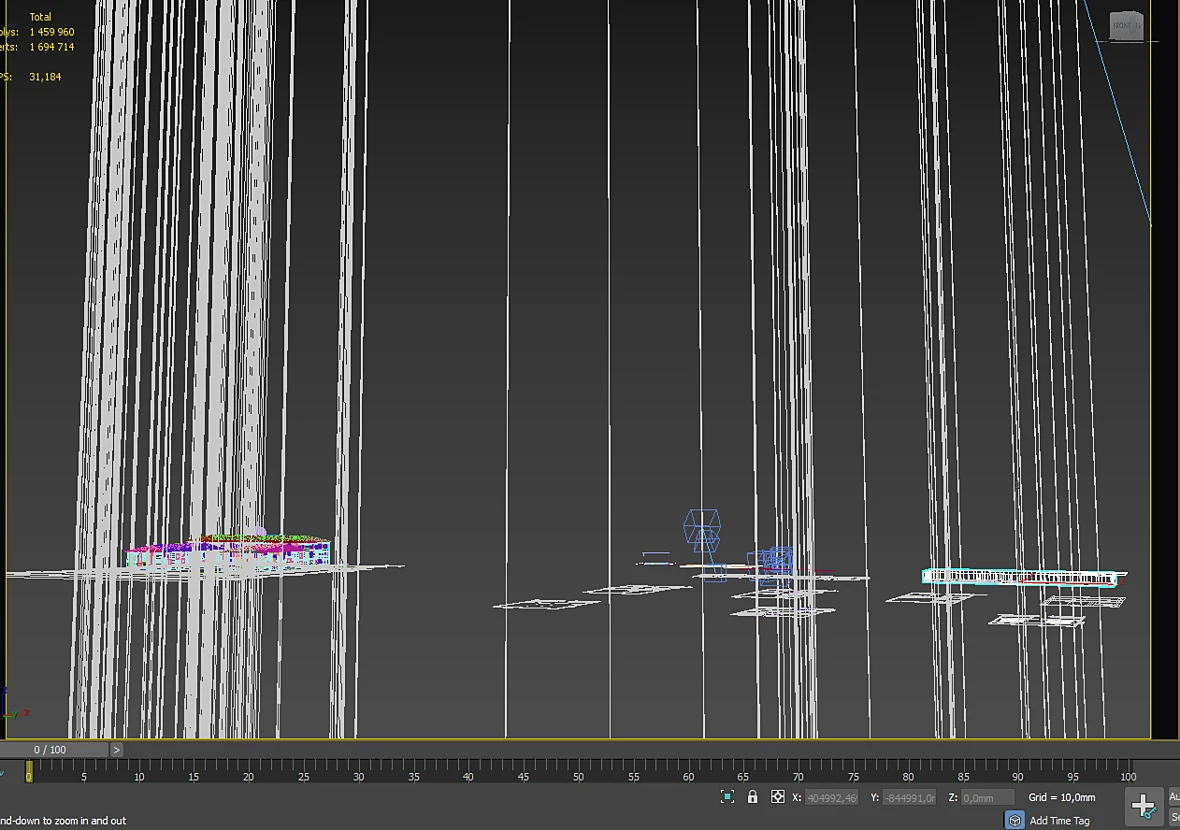1180x830 pixels.
Task: Click the Add Time Tag label
Action: pos(1059,821)
